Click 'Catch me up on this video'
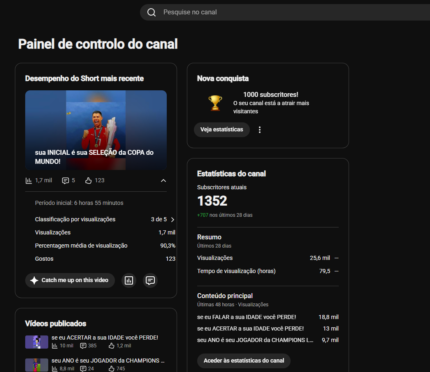Screen dimensions: 430x372 70,280
